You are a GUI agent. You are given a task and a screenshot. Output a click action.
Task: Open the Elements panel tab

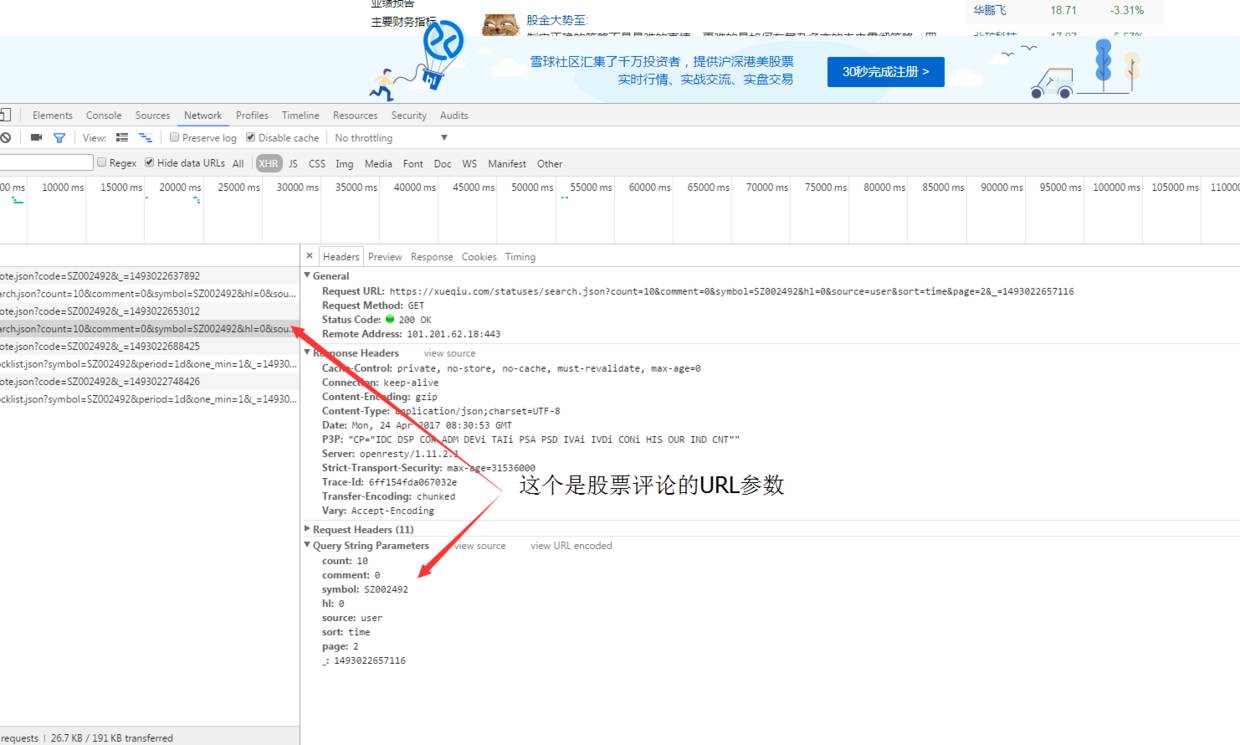tap(52, 115)
